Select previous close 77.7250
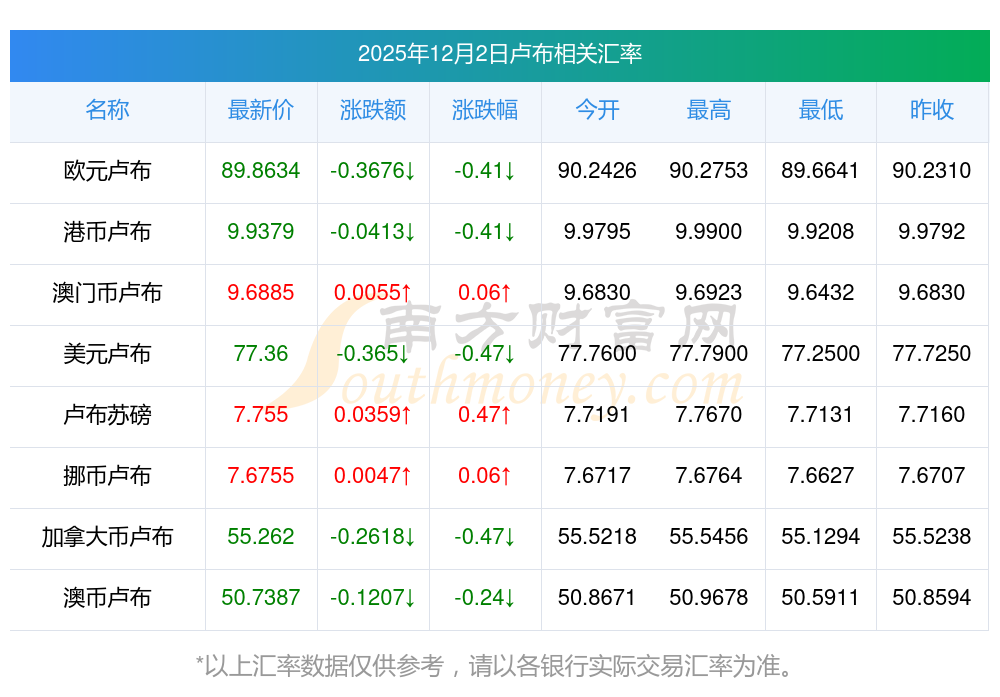This screenshot has width=1000, height=697. point(932,353)
